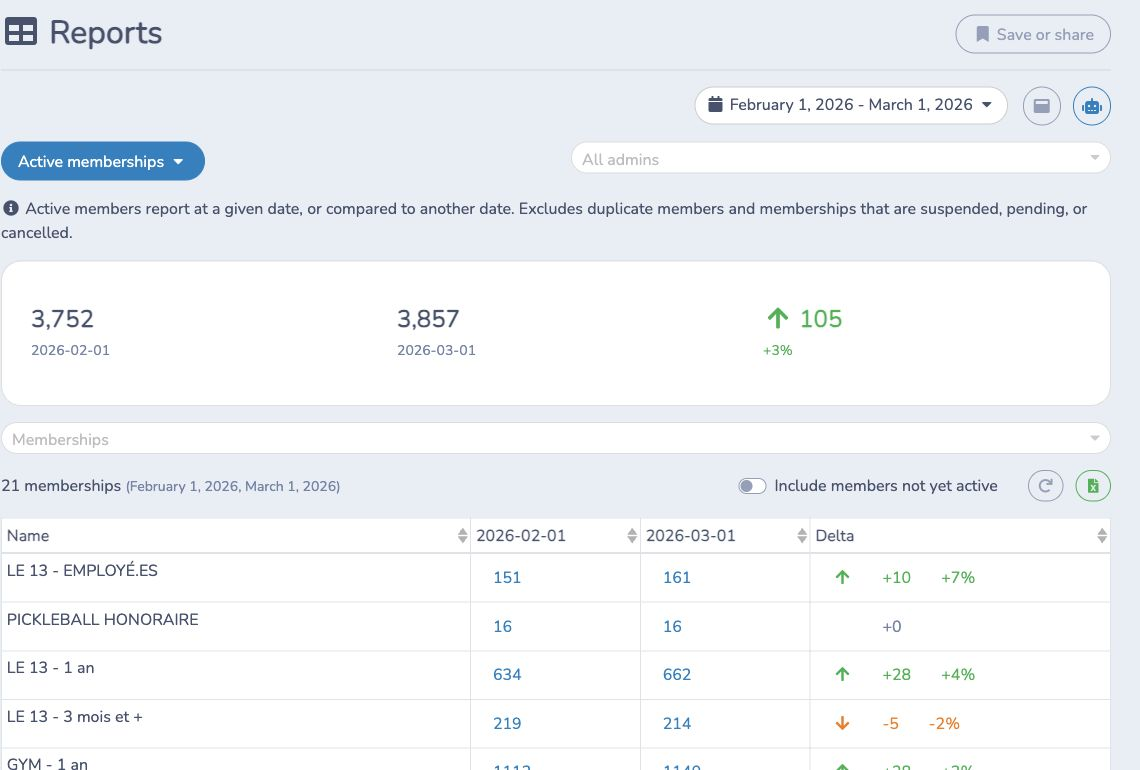Open the date range picker
The height and width of the screenshot is (770, 1140).
tap(851, 105)
